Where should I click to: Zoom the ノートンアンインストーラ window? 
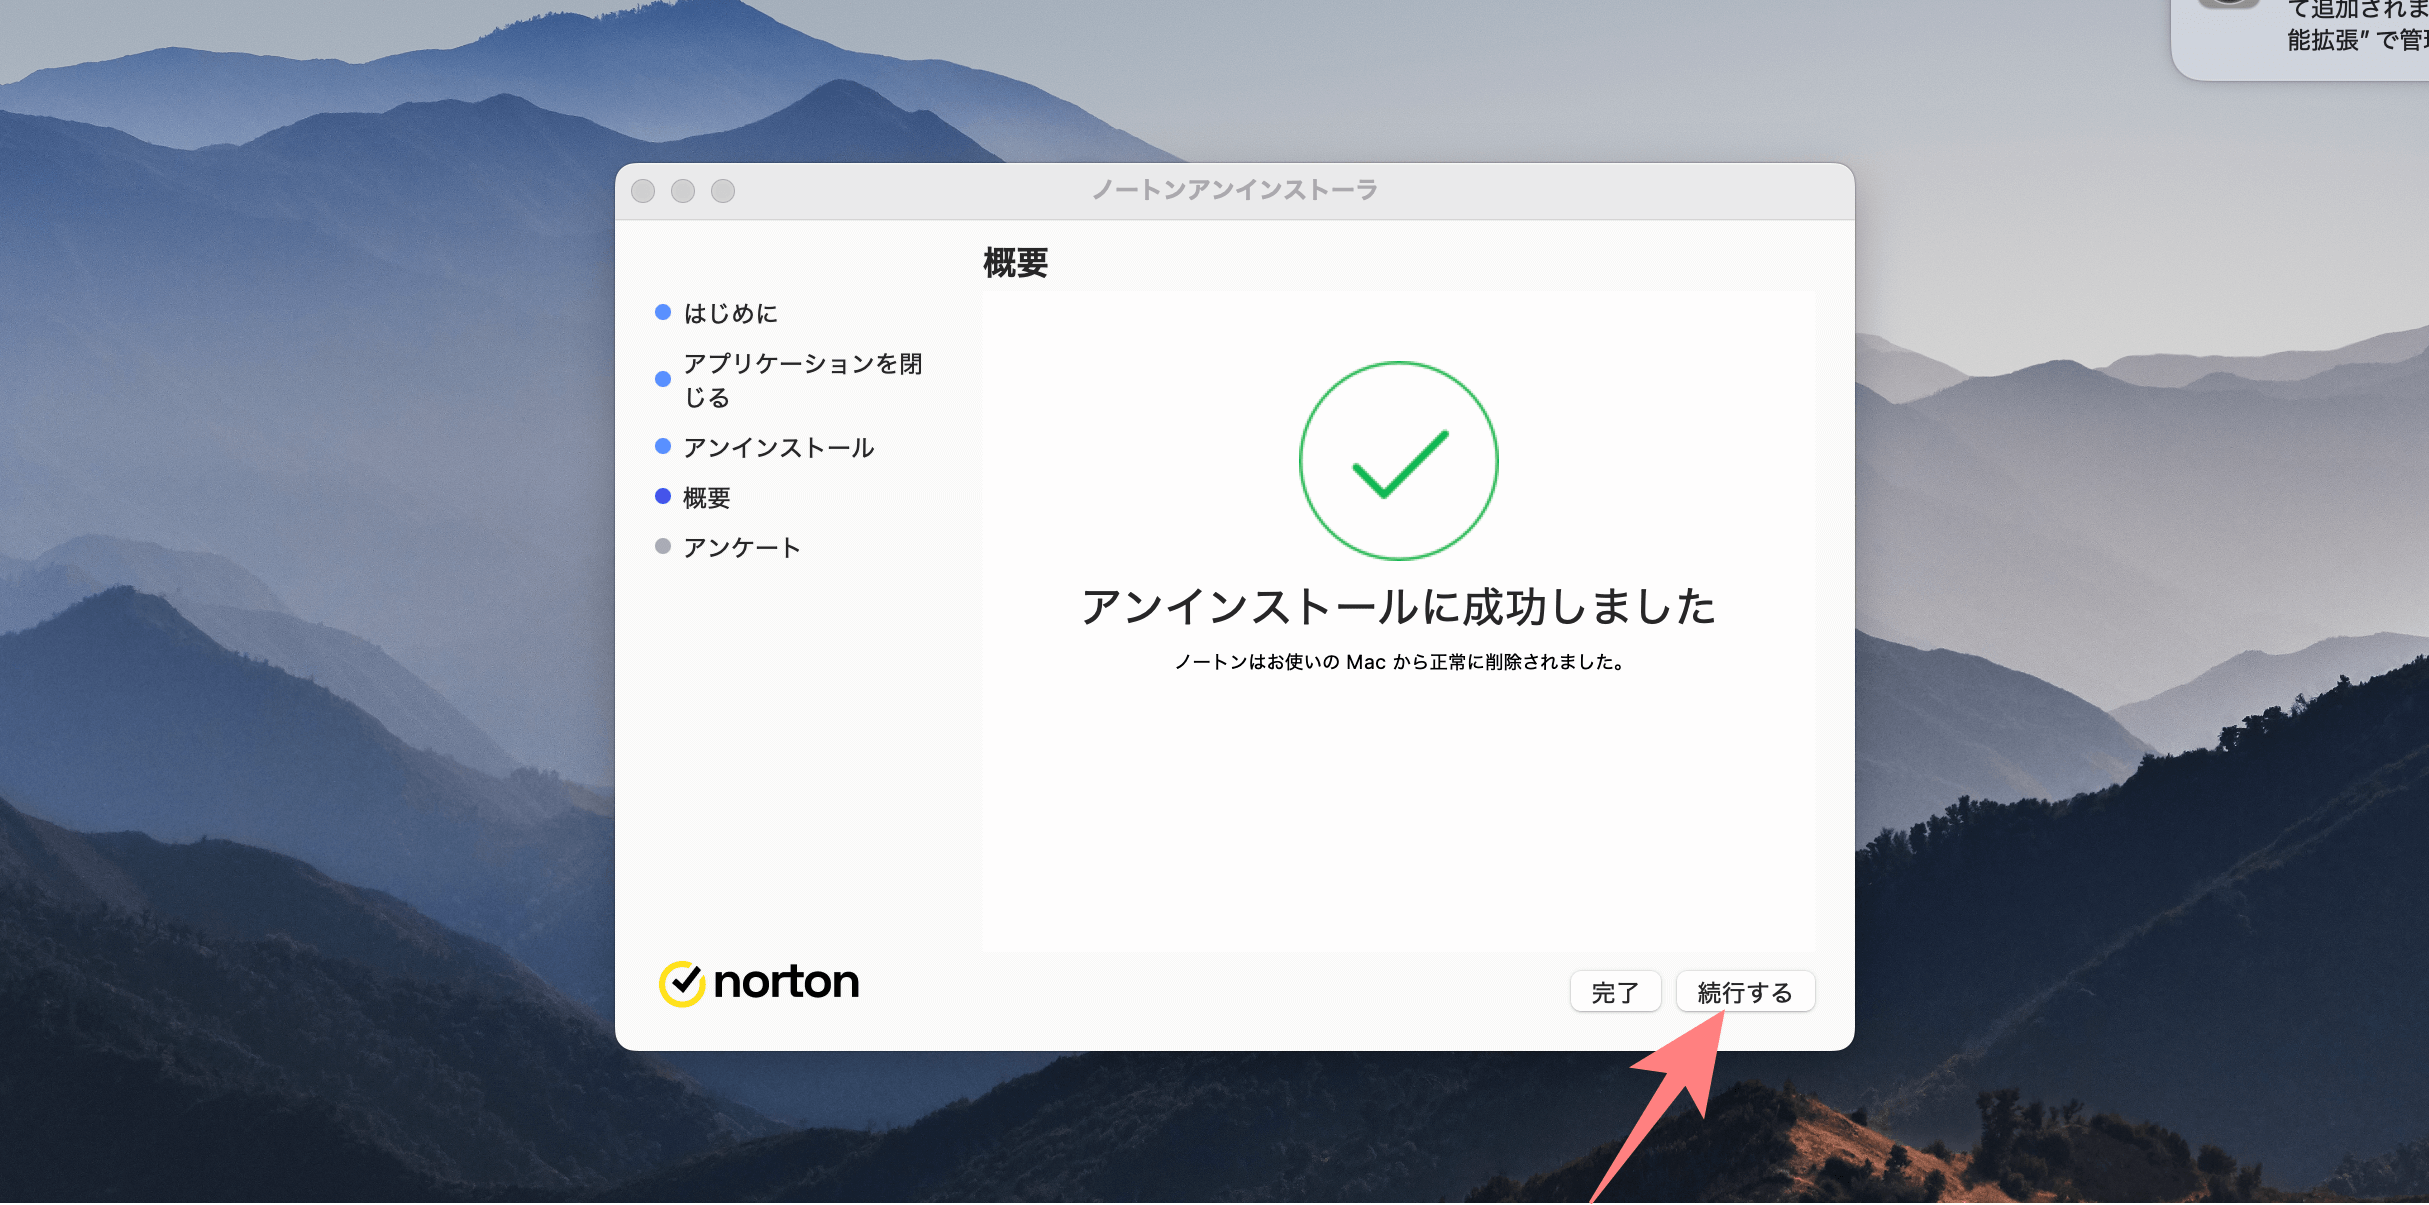coord(723,191)
